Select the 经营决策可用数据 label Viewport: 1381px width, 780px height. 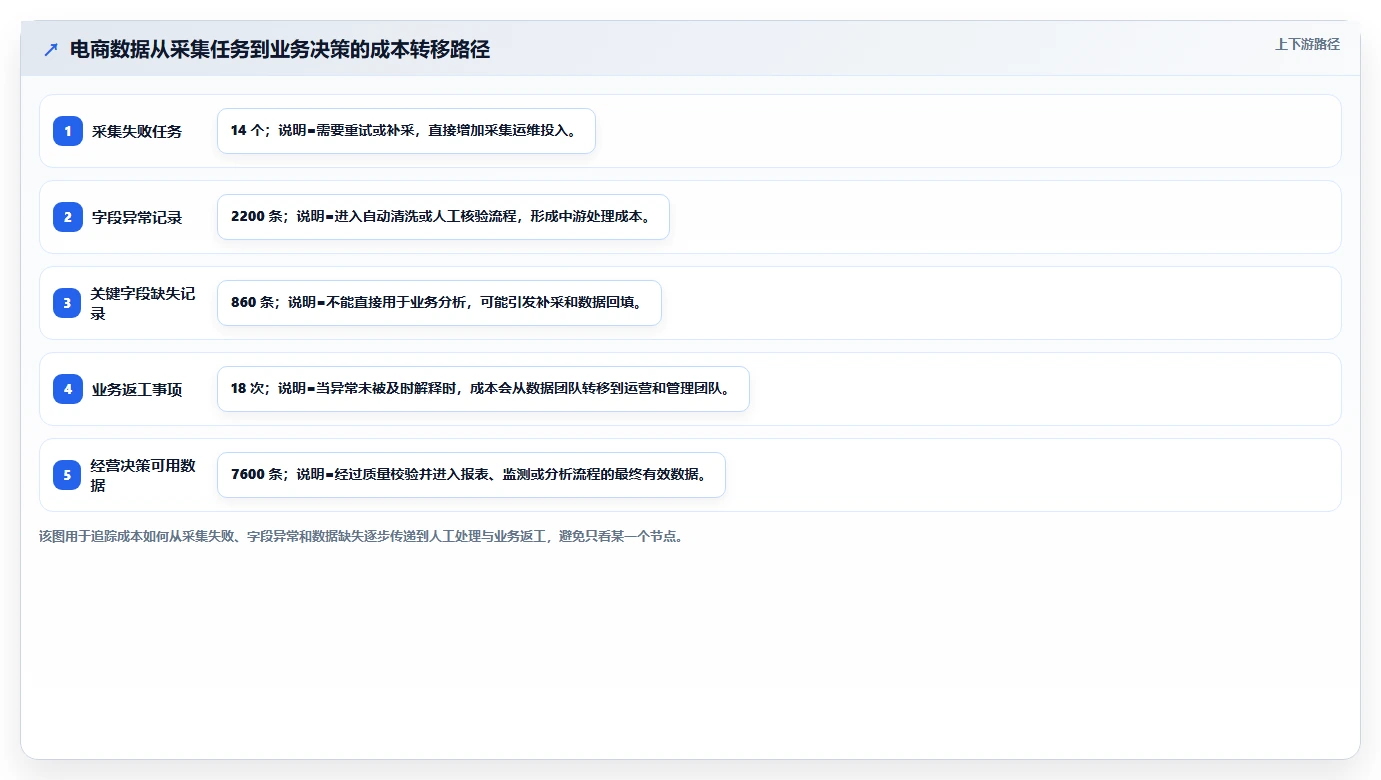pos(145,475)
